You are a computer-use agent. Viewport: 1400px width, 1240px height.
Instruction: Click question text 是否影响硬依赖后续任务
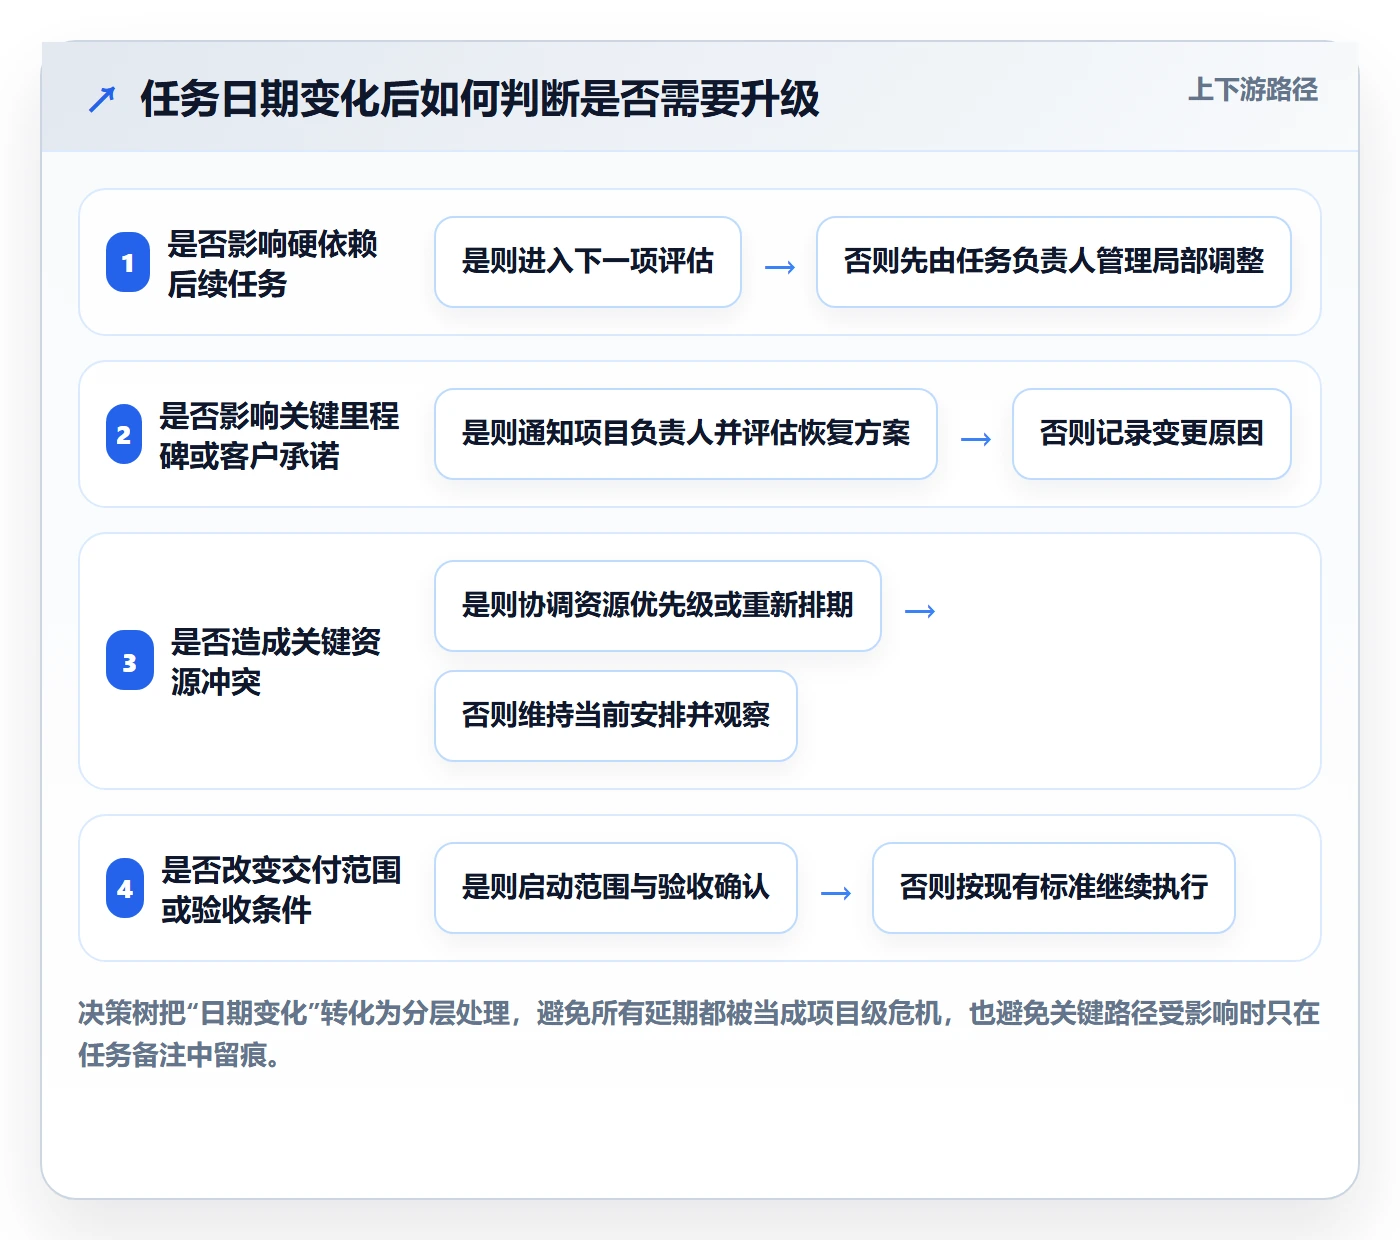[272, 263]
